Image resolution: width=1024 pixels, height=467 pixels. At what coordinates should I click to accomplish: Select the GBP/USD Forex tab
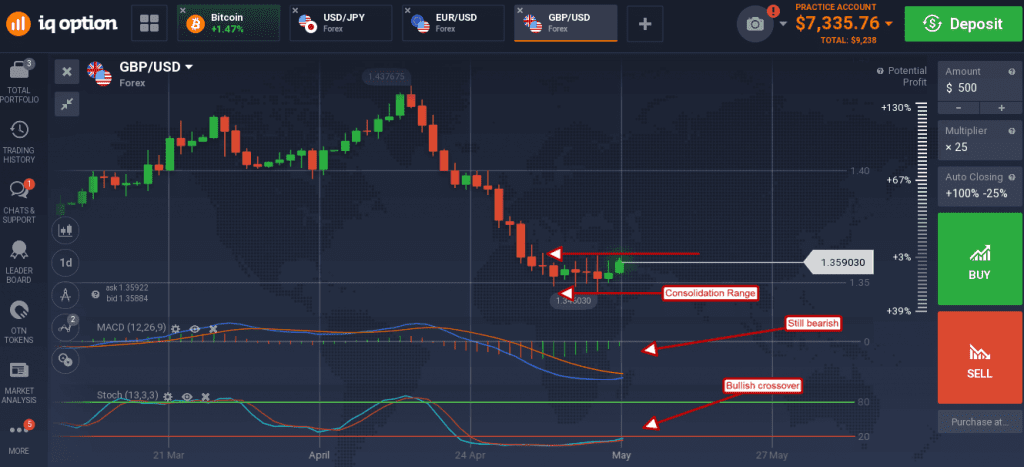(x=566, y=24)
